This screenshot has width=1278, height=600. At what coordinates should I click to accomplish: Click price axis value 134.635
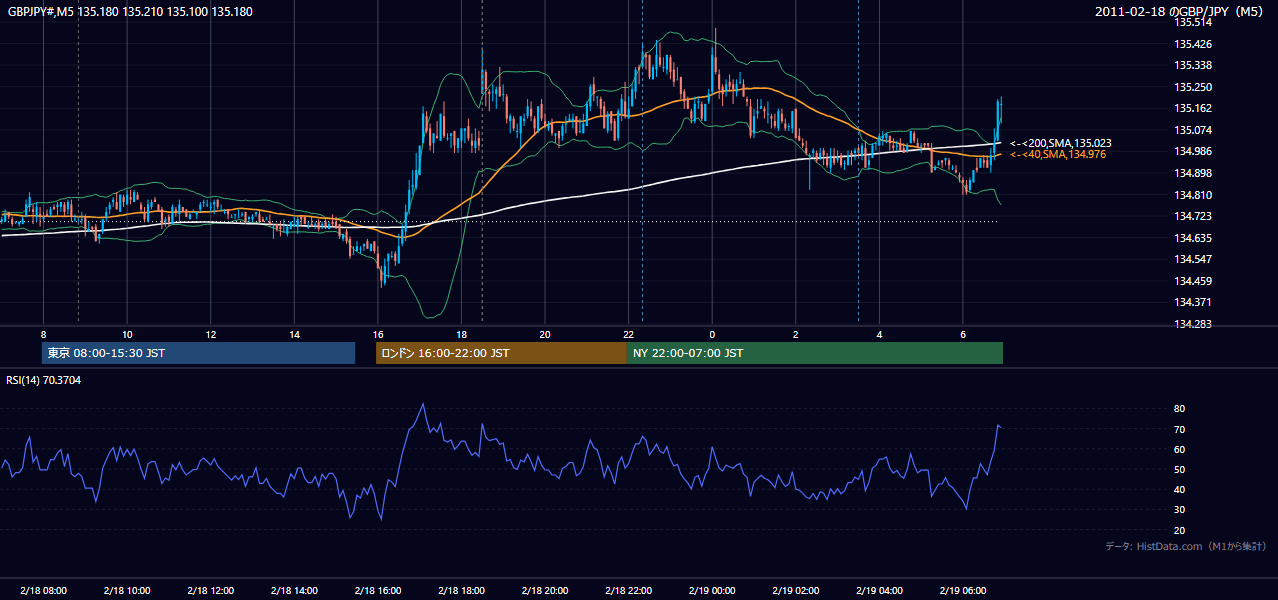tap(1192, 238)
